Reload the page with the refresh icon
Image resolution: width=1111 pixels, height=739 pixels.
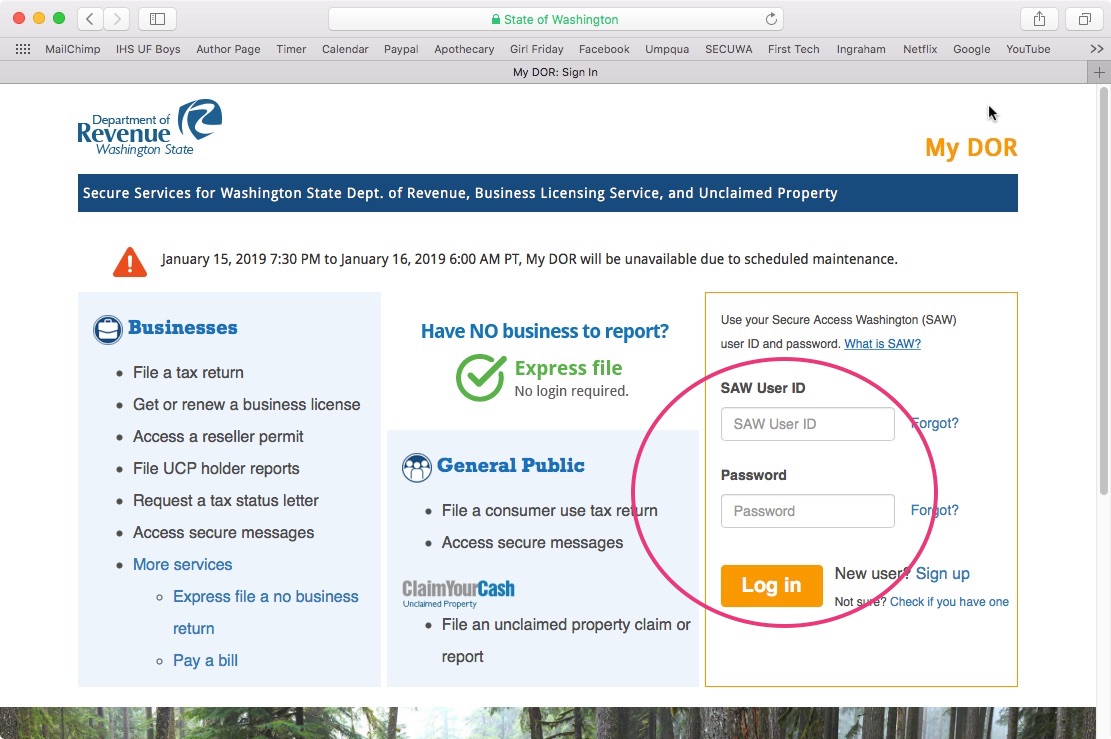[x=772, y=19]
